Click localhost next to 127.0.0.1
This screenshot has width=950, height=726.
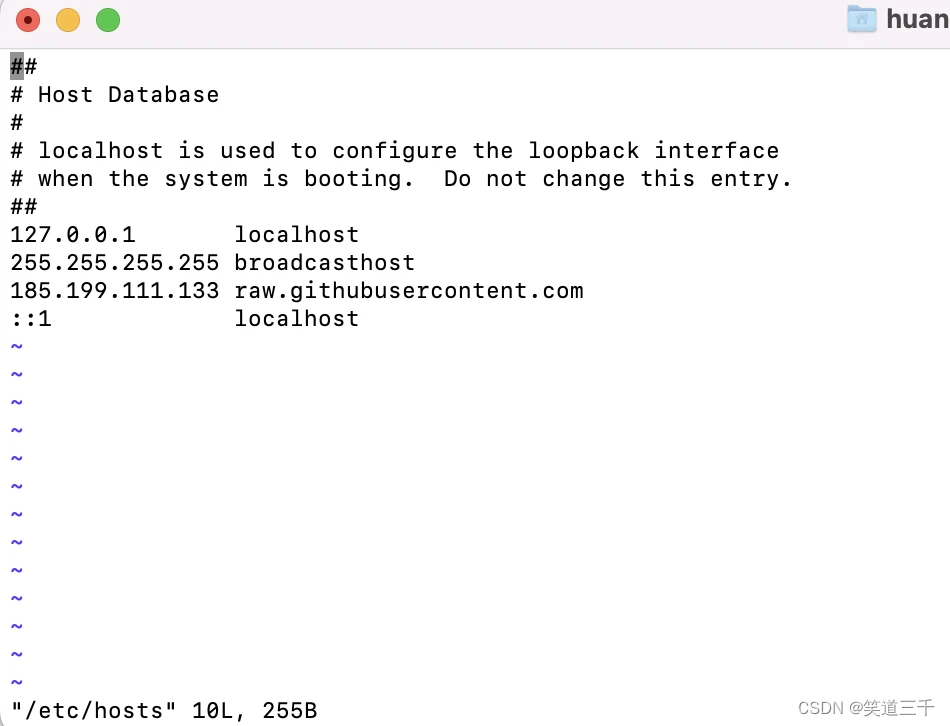click(297, 235)
